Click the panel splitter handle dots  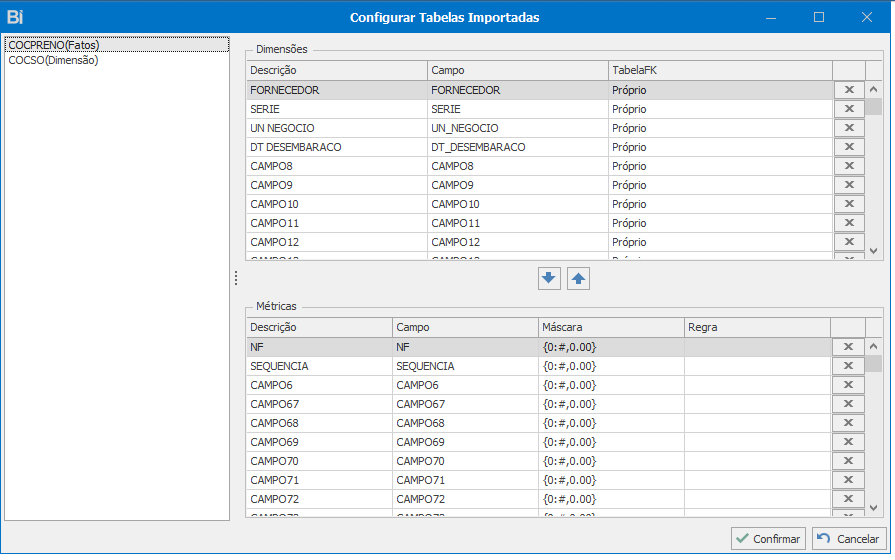click(x=236, y=278)
